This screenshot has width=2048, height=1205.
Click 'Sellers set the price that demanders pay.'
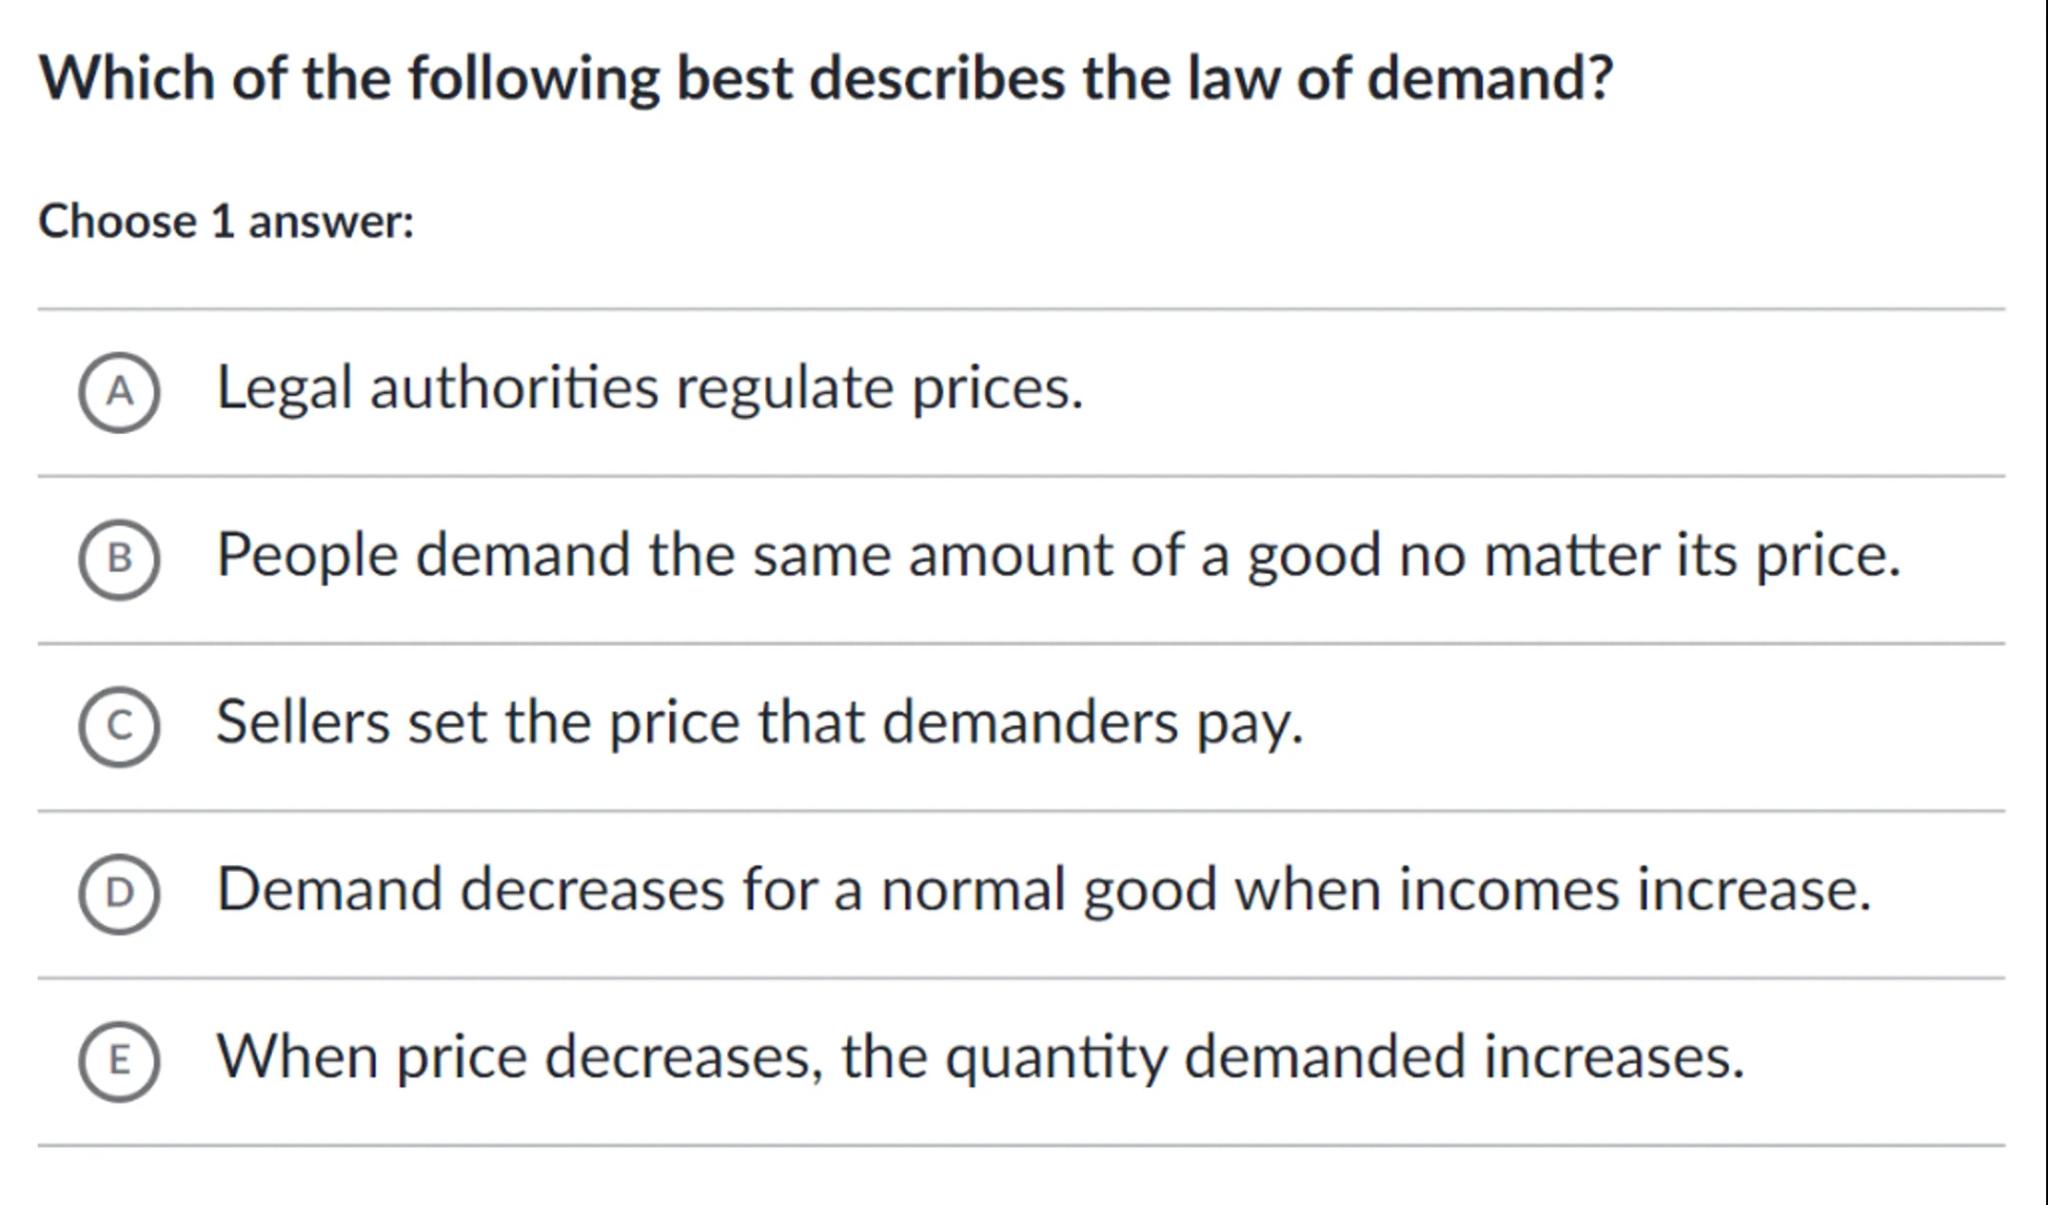[759, 722]
